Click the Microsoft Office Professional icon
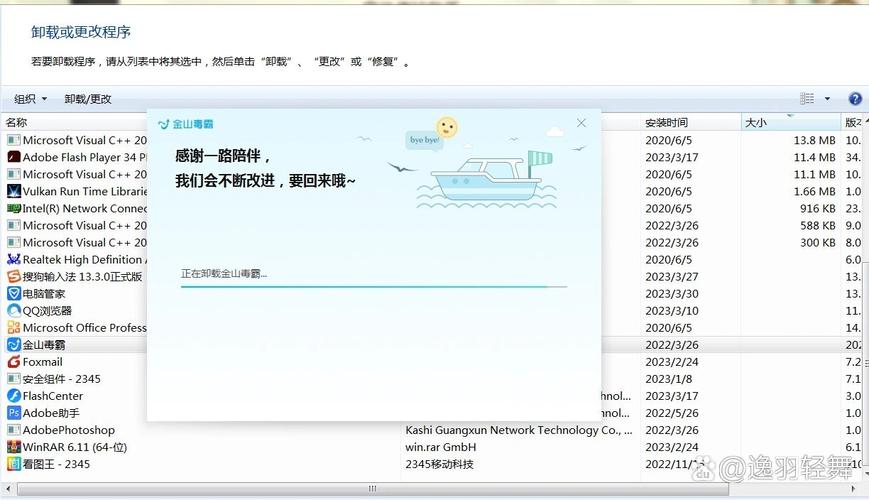Viewport: 869px width, 500px height. pyautogui.click(x=14, y=328)
